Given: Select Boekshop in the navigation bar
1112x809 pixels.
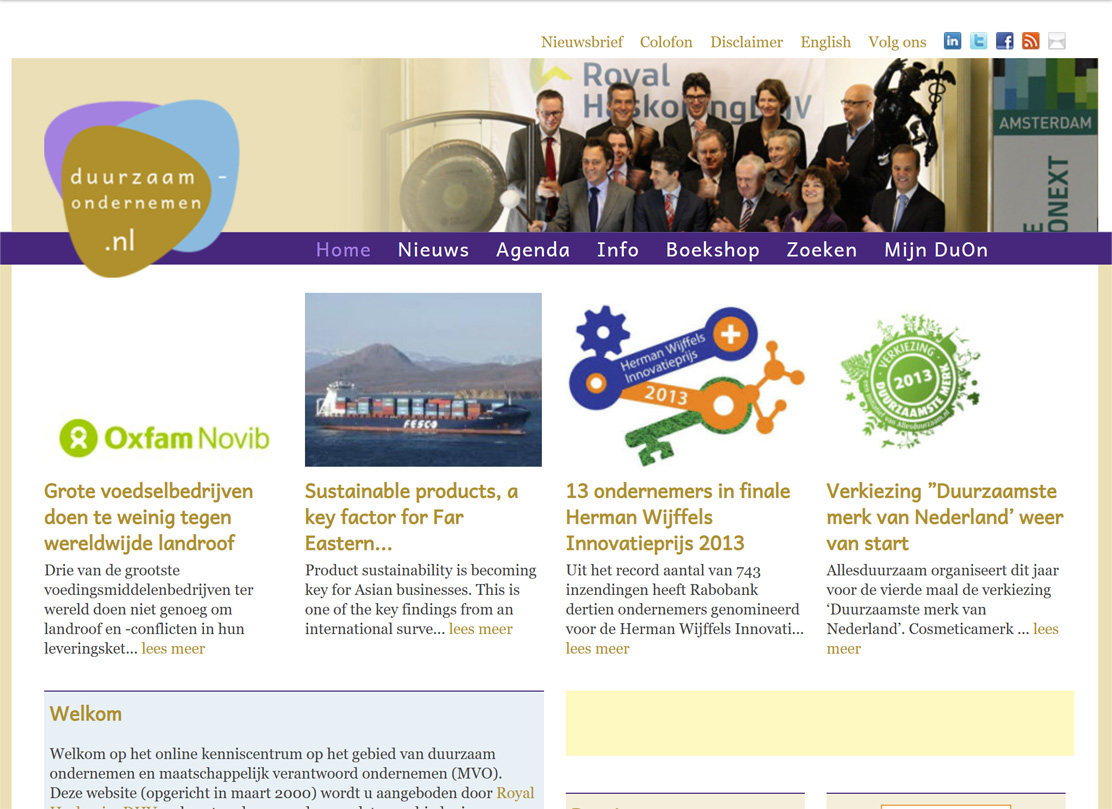Looking at the screenshot, I should click(712, 250).
